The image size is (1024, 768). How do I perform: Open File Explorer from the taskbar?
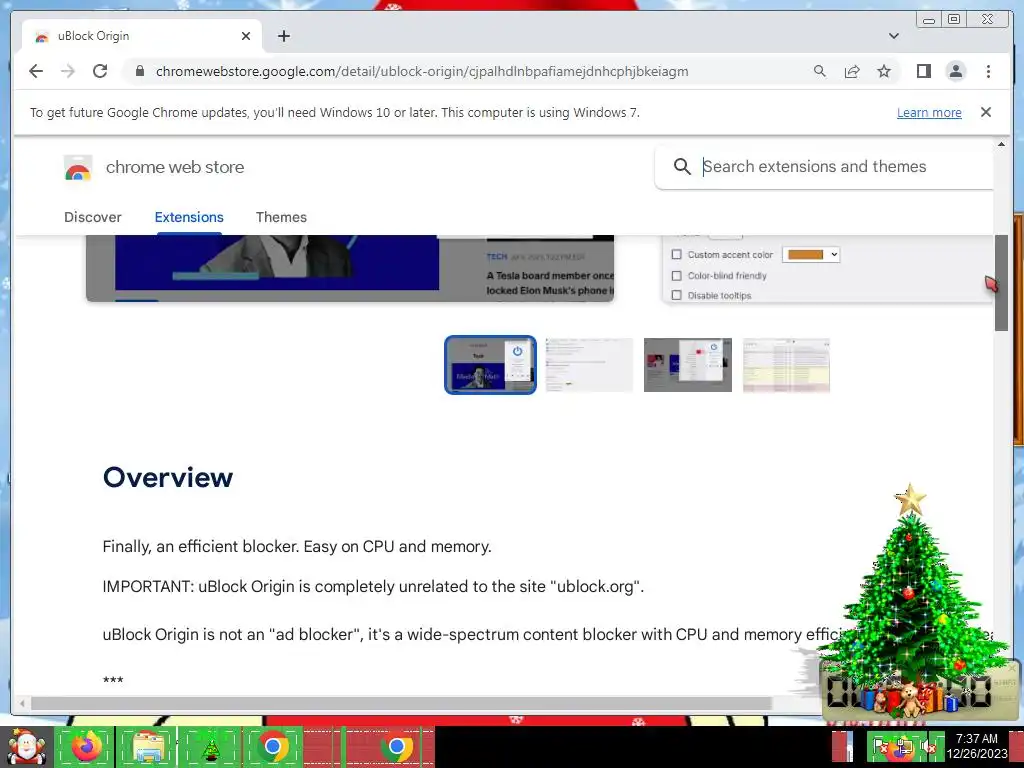coord(148,746)
